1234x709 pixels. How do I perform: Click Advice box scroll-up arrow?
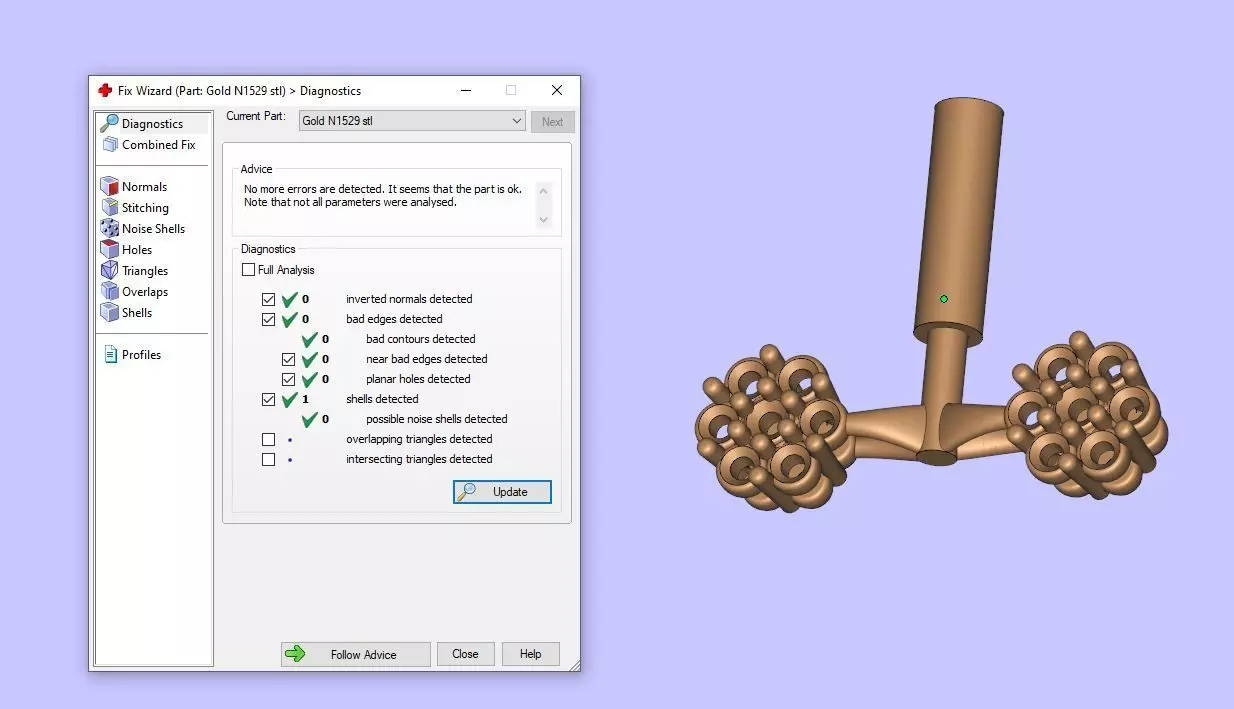(543, 190)
